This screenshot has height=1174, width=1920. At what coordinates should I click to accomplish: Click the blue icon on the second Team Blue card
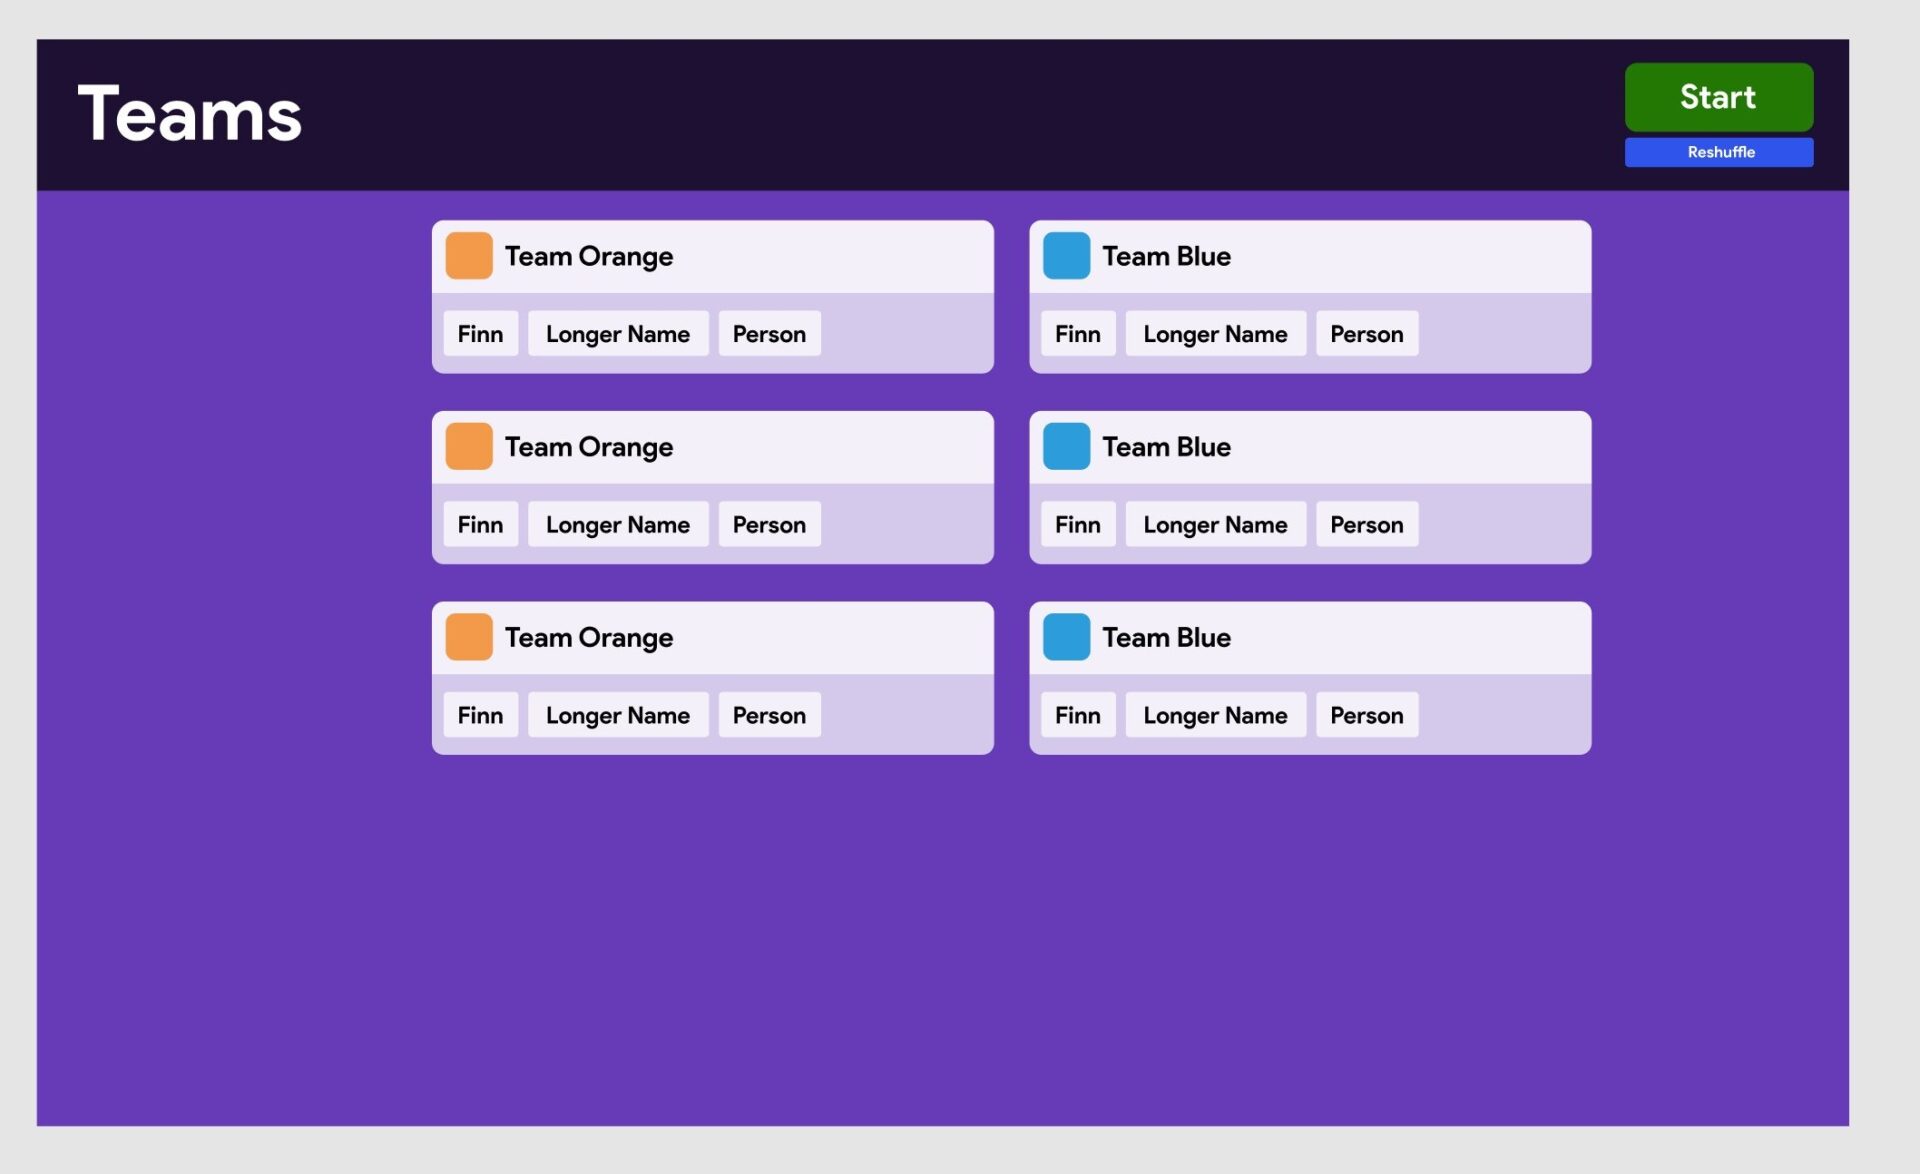(x=1066, y=446)
